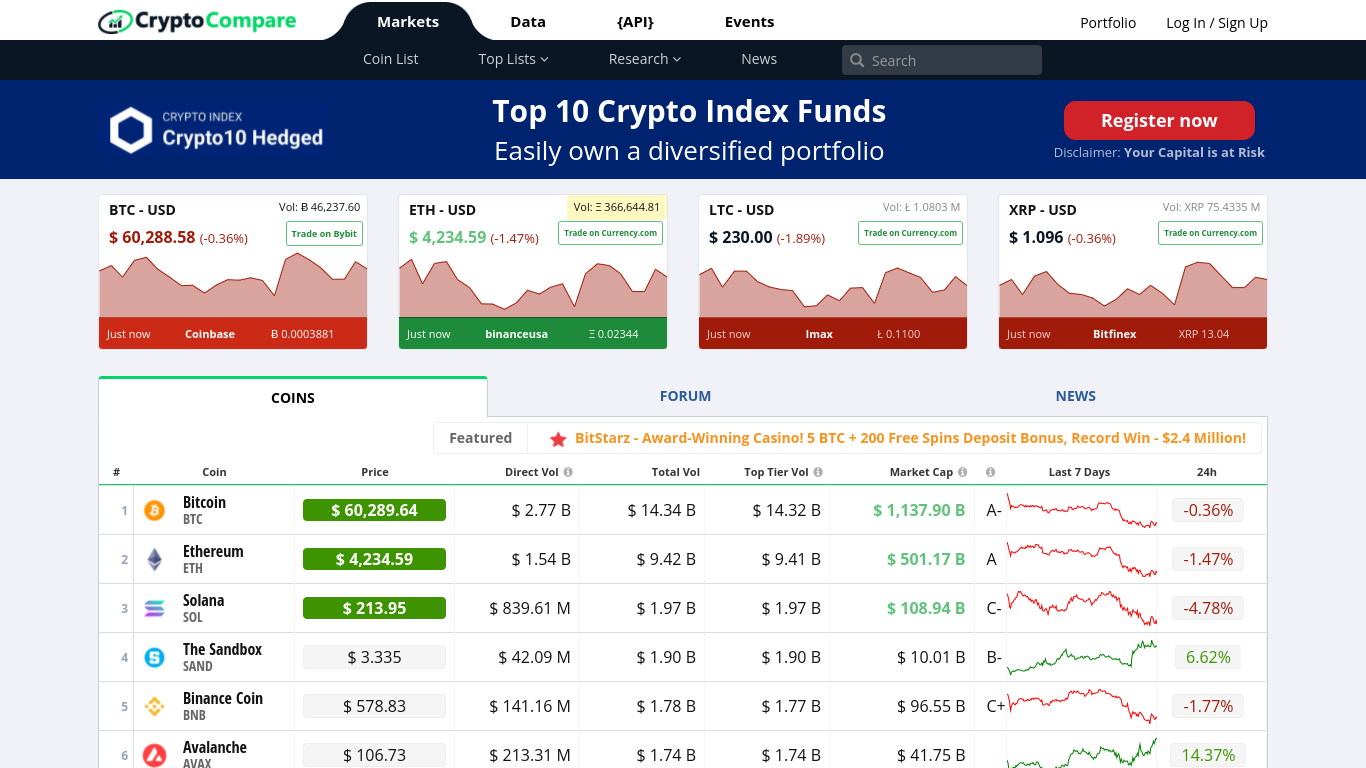
Task: Click the red star Featured icon
Action: [558, 439]
